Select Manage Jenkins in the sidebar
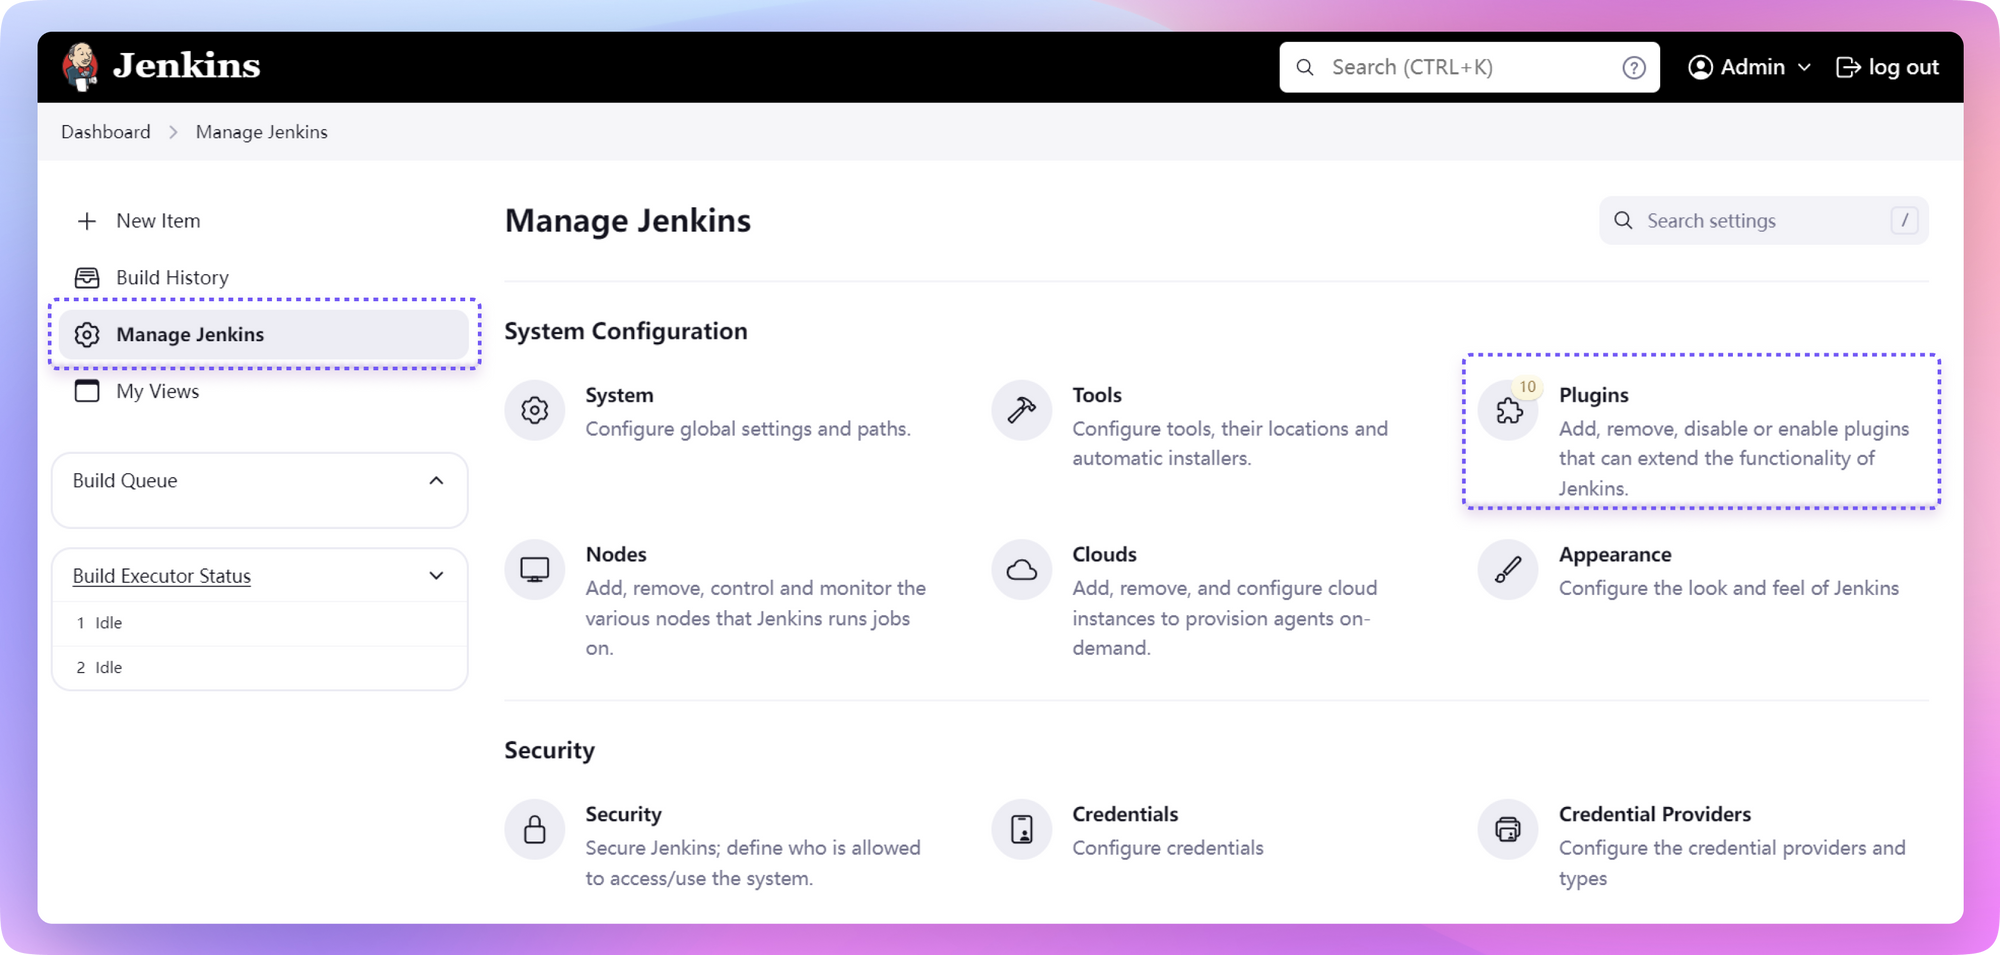Screen dimensions: 2000x955 (x=264, y=334)
